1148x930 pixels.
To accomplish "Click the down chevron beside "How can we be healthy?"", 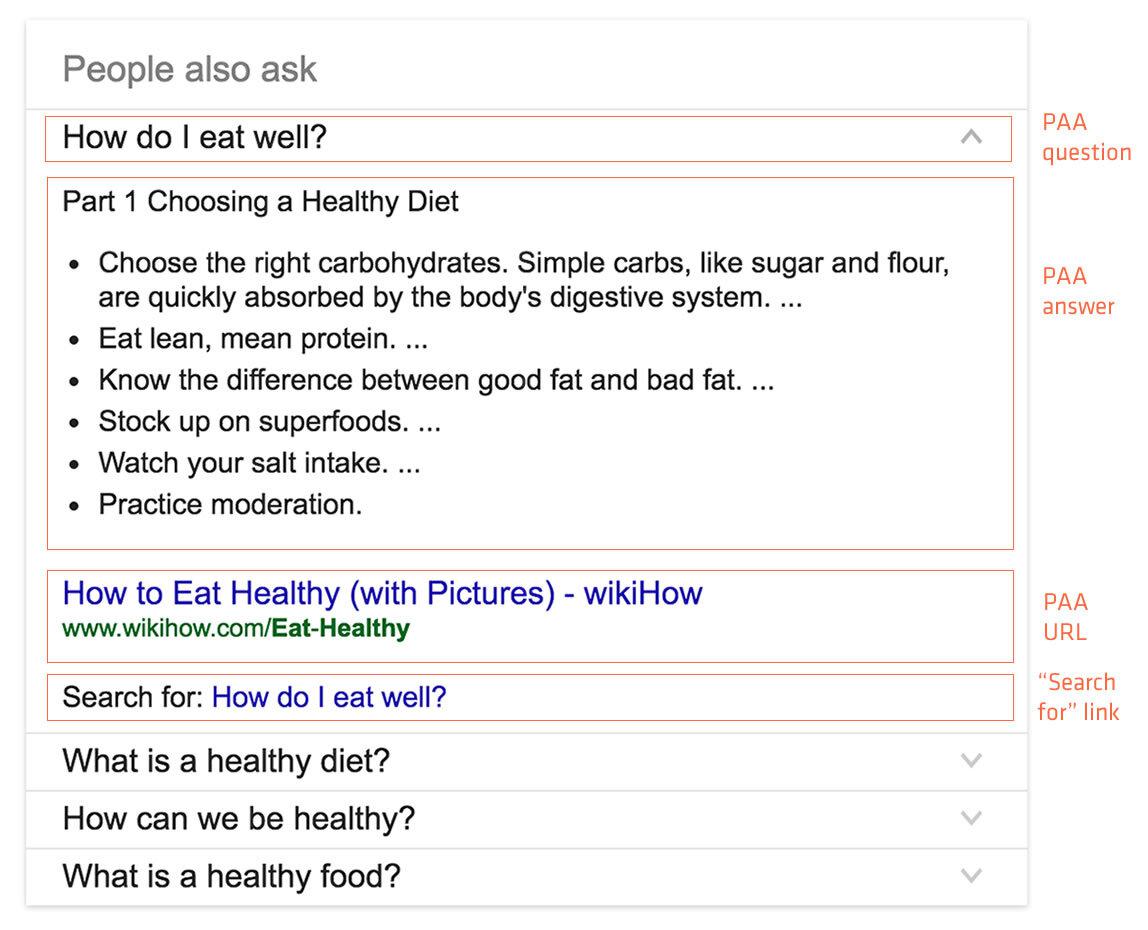I will [970, 819].
